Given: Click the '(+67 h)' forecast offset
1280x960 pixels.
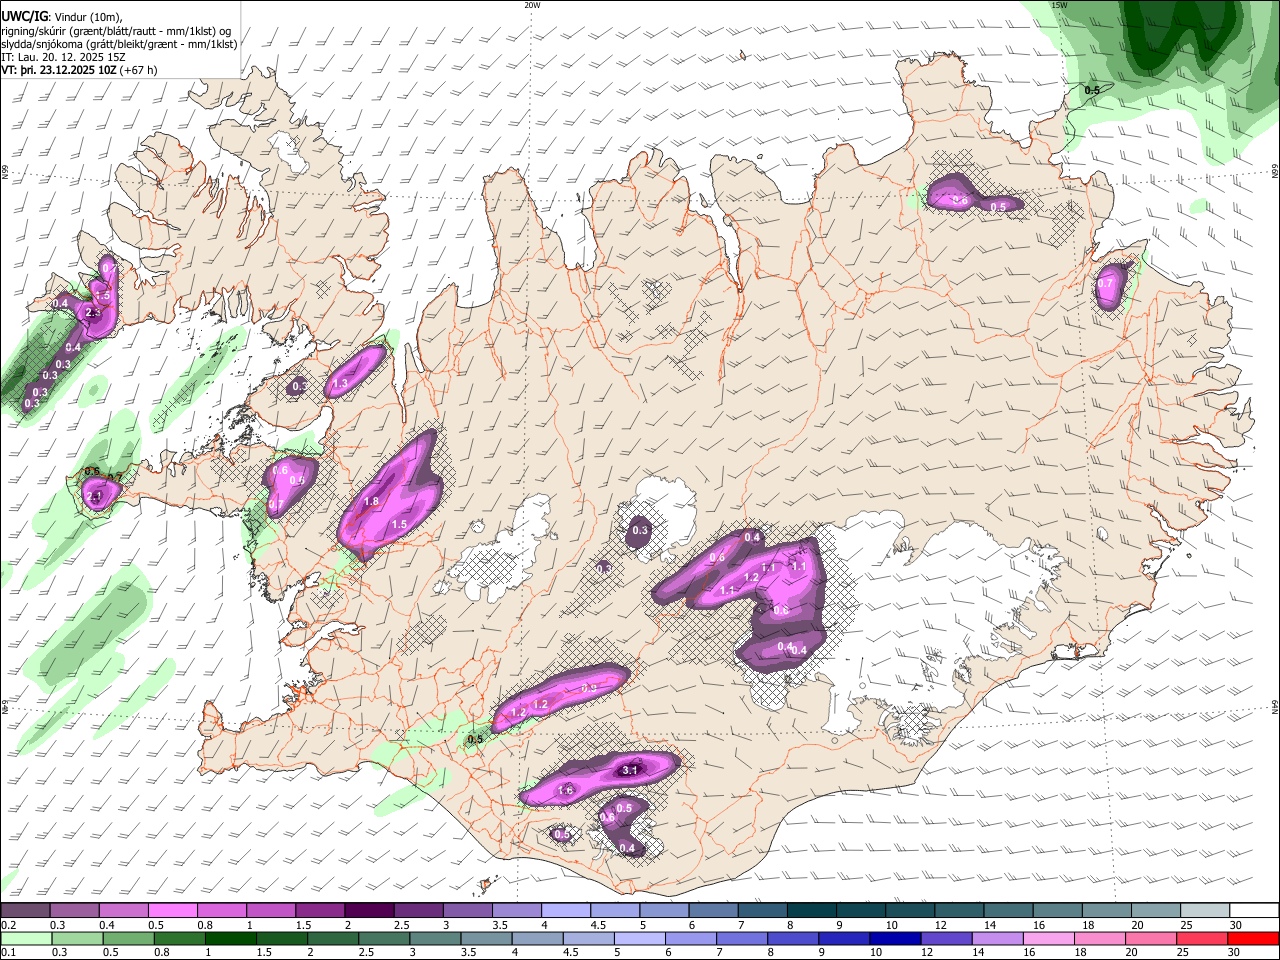Looking at the screenshot, I should tap(138, 70).
